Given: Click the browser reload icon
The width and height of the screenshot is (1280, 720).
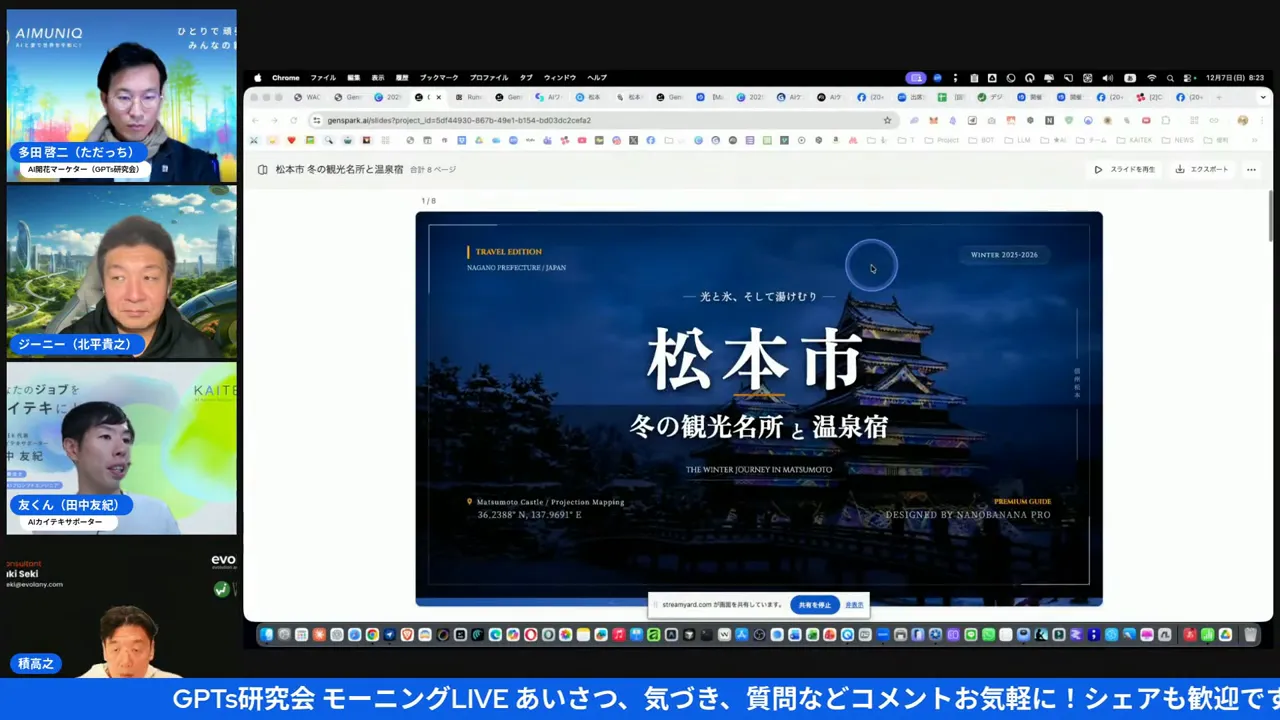Looking at the screenshot, I should pos(294,120).
